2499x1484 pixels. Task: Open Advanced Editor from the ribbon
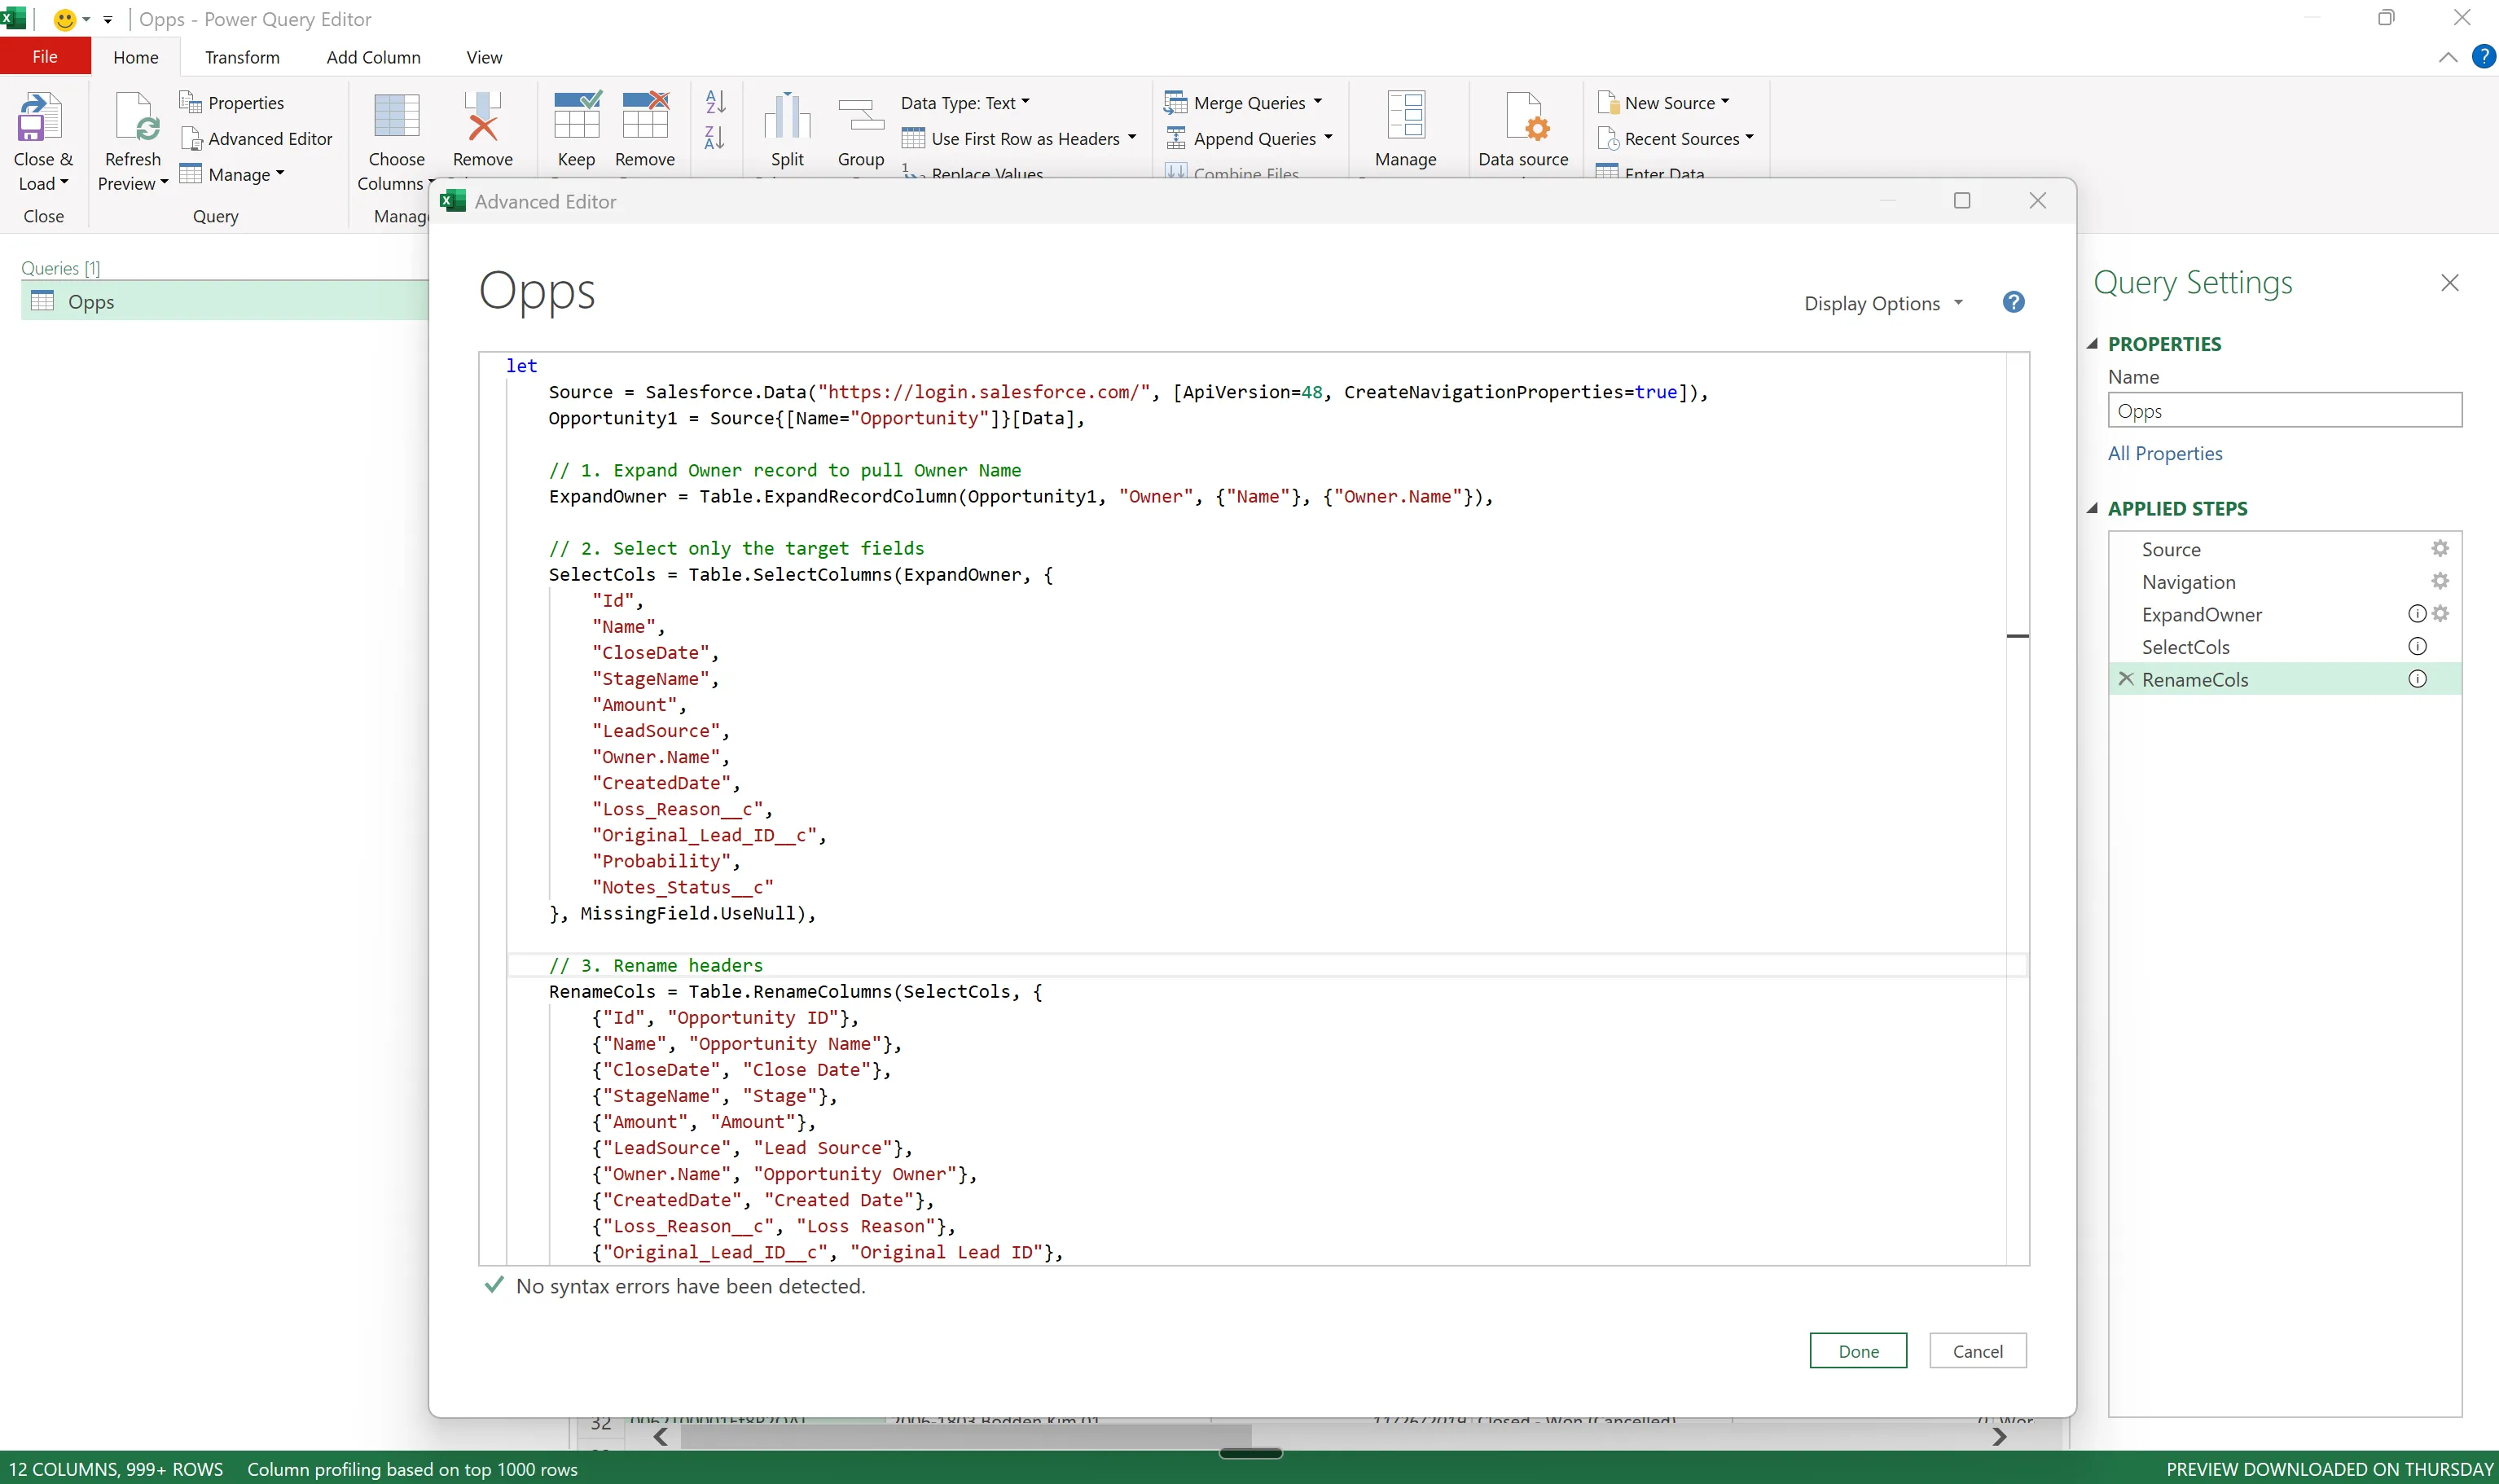[256, 138]
